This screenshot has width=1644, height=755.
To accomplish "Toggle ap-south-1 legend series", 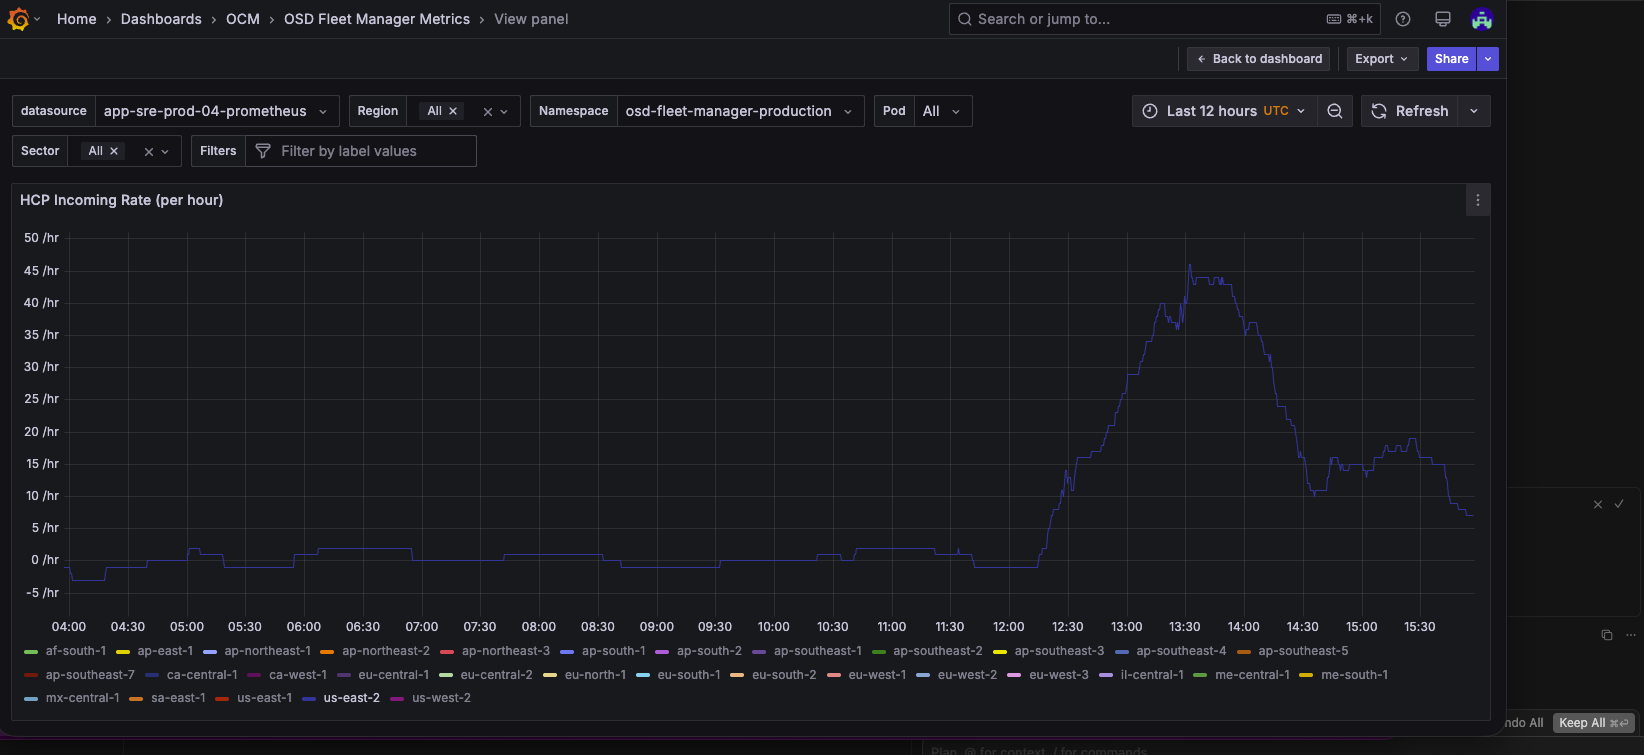I will (x=613, y=651).
